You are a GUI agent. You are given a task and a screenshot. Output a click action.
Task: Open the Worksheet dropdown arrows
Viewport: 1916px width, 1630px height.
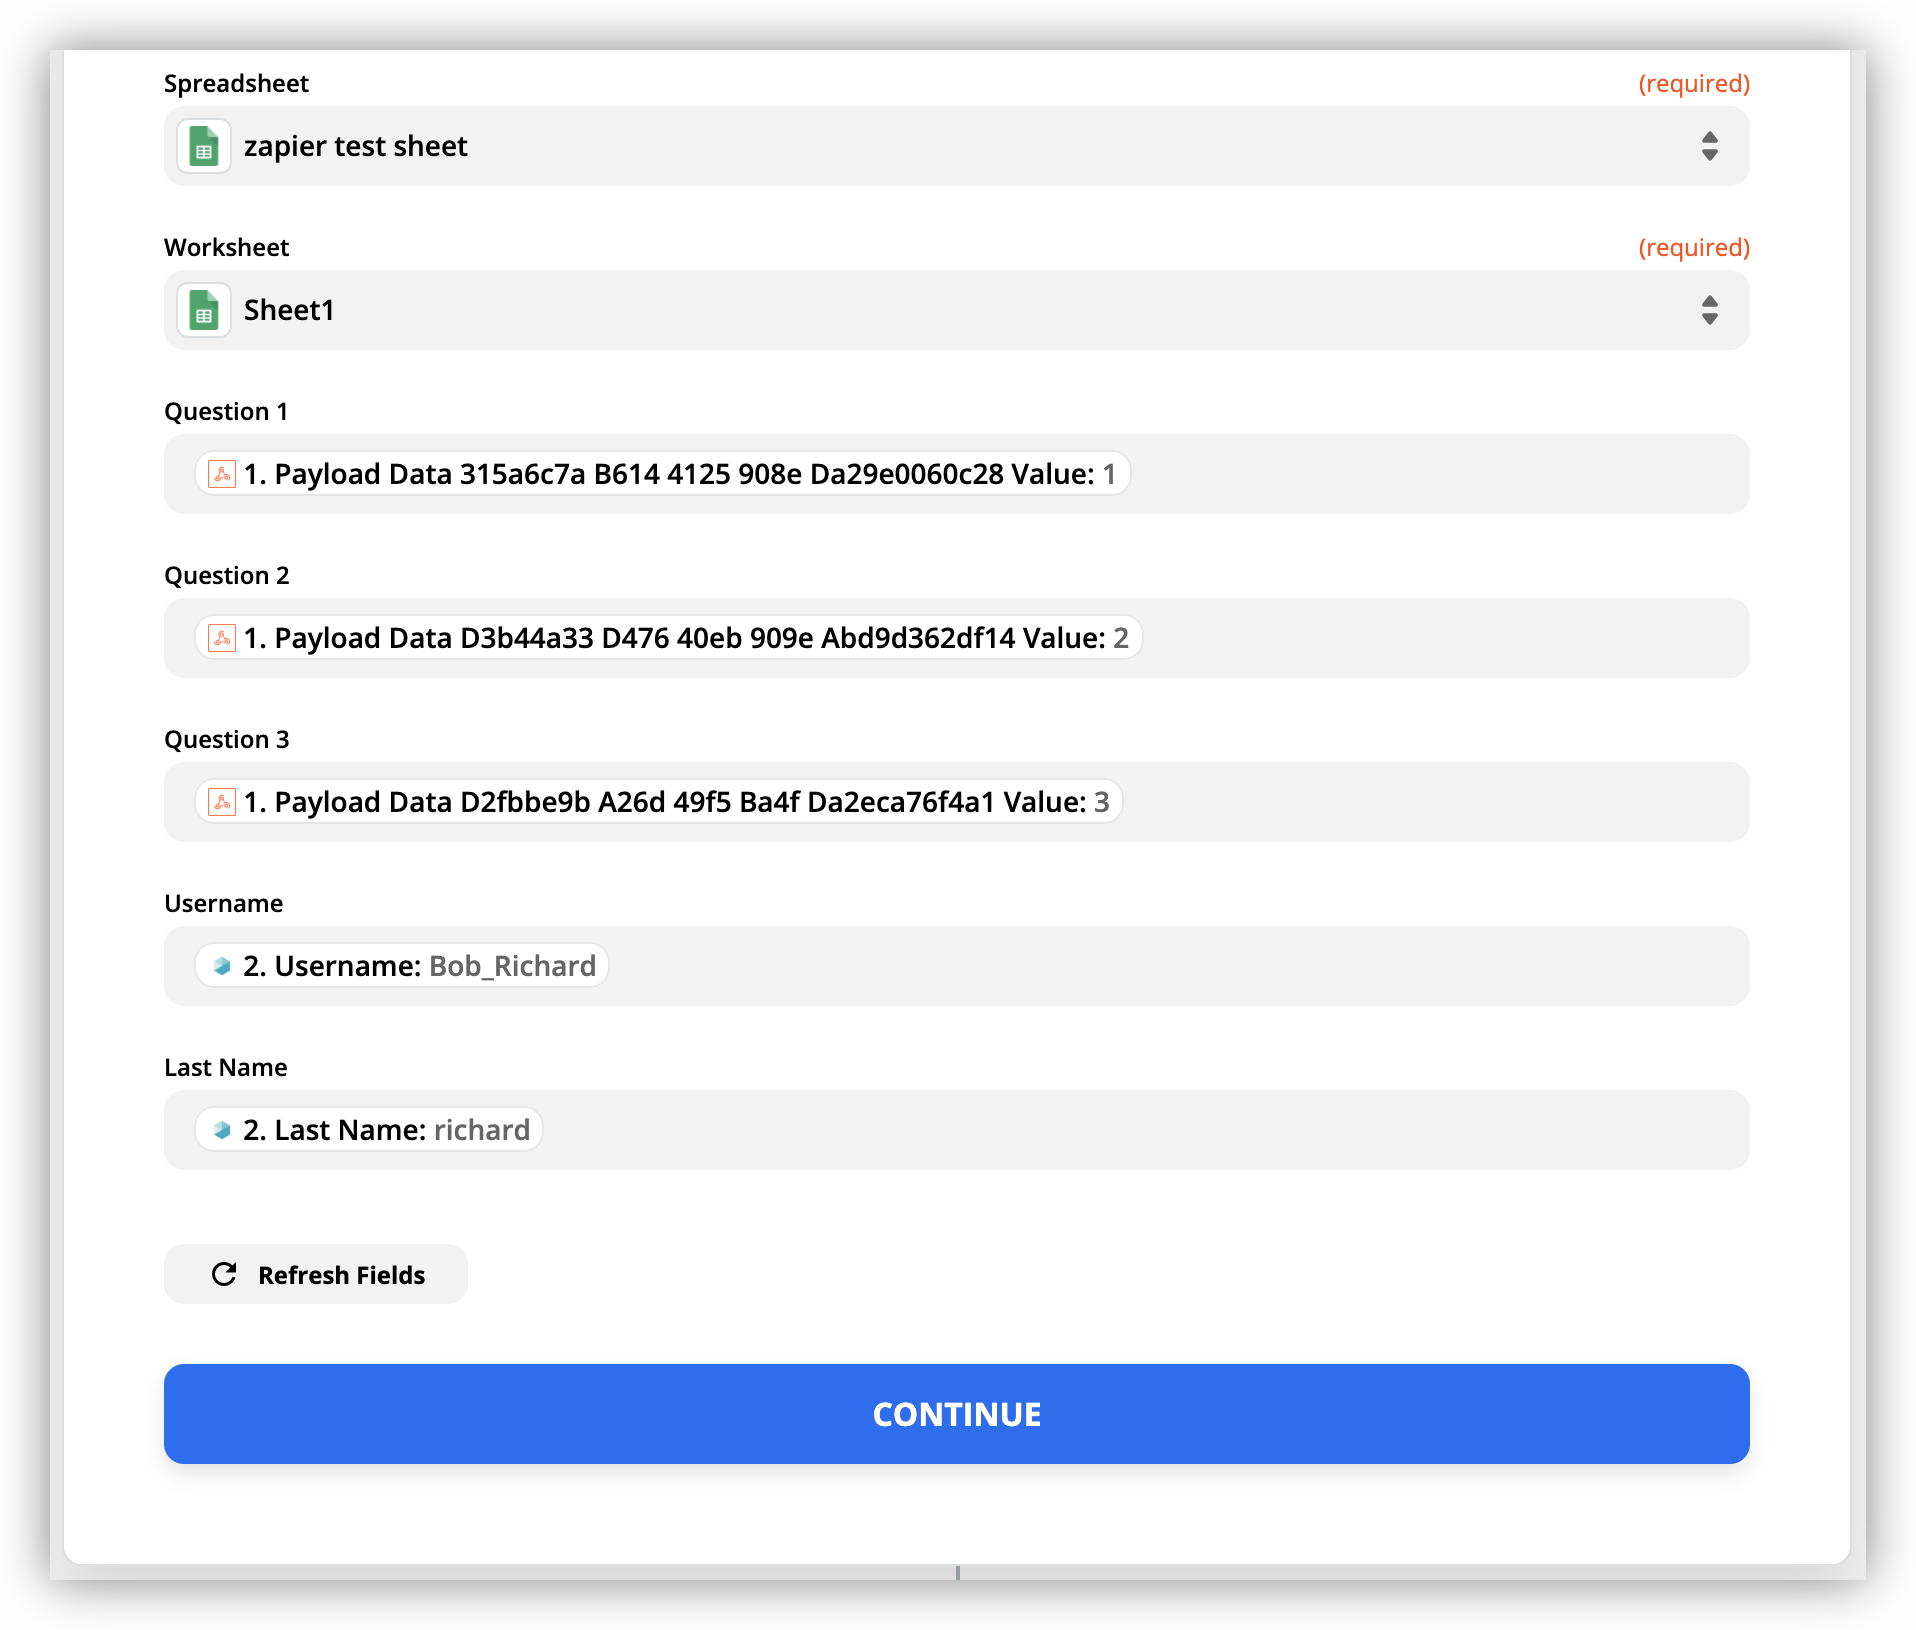pyautogui.click(x=1709, y=311)
